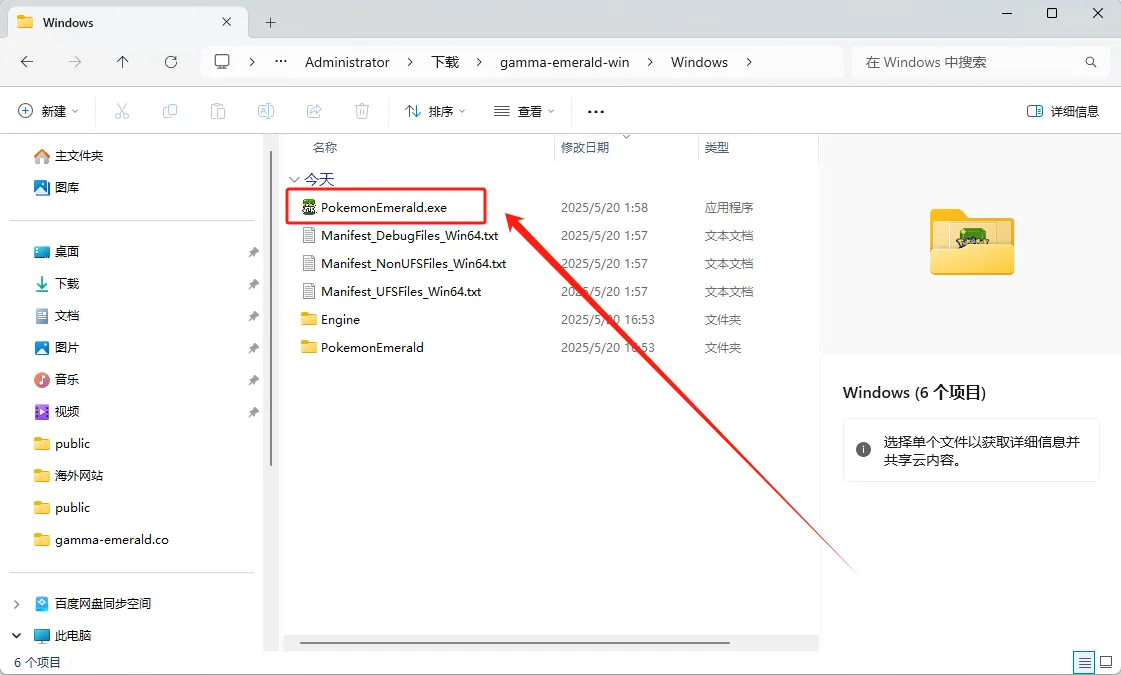Expand hidden breadcrumb path with the ellipsis
Image resolution: width=1121 pixels, height=675 pixels.
pos(281,62)
